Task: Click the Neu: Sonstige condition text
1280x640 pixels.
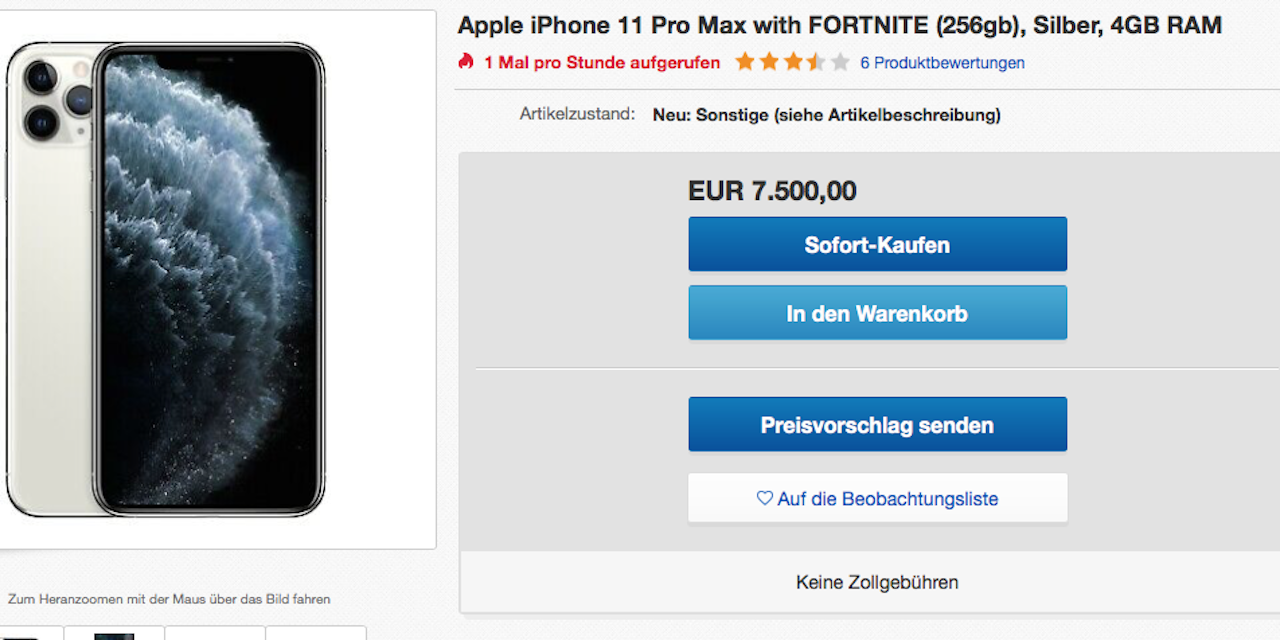Action: click(x=826, y=115)
